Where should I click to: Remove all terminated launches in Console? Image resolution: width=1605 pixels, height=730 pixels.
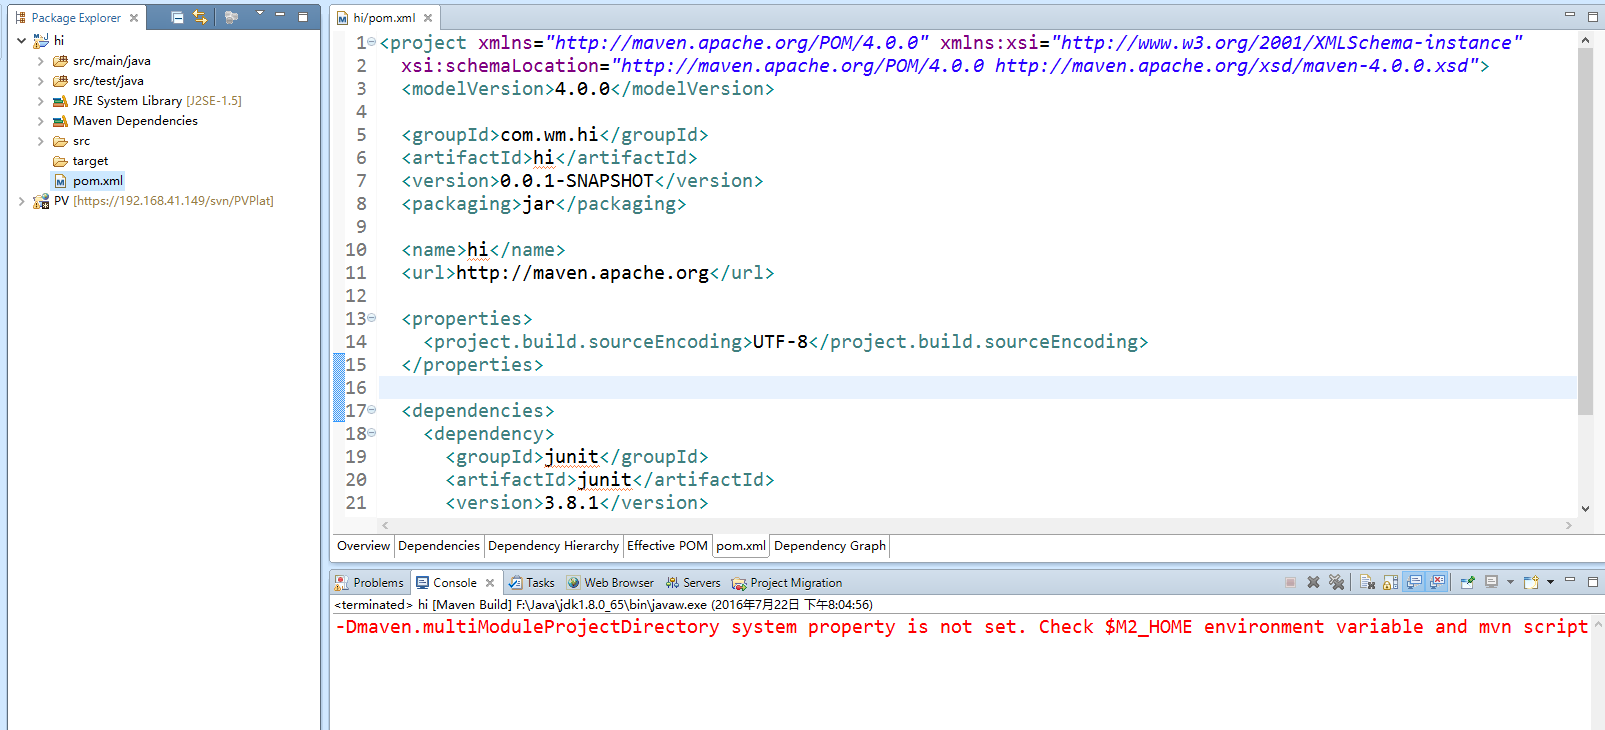tap(1336, 582)
